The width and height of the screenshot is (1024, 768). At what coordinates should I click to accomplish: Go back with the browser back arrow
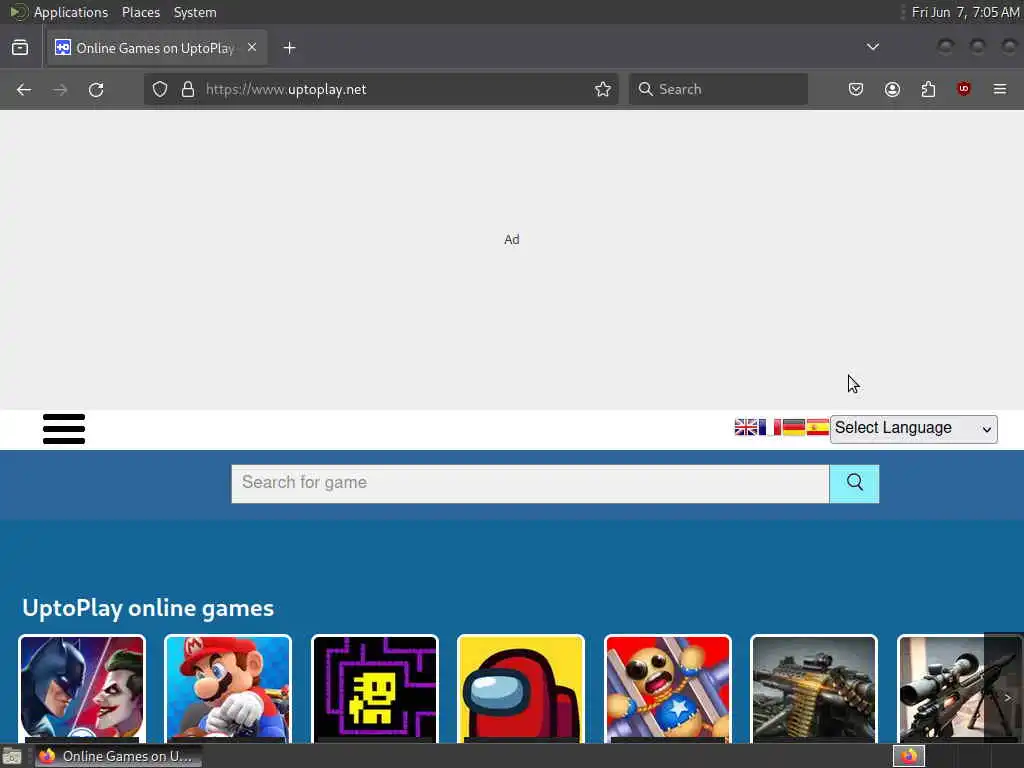tap(24, 89)
